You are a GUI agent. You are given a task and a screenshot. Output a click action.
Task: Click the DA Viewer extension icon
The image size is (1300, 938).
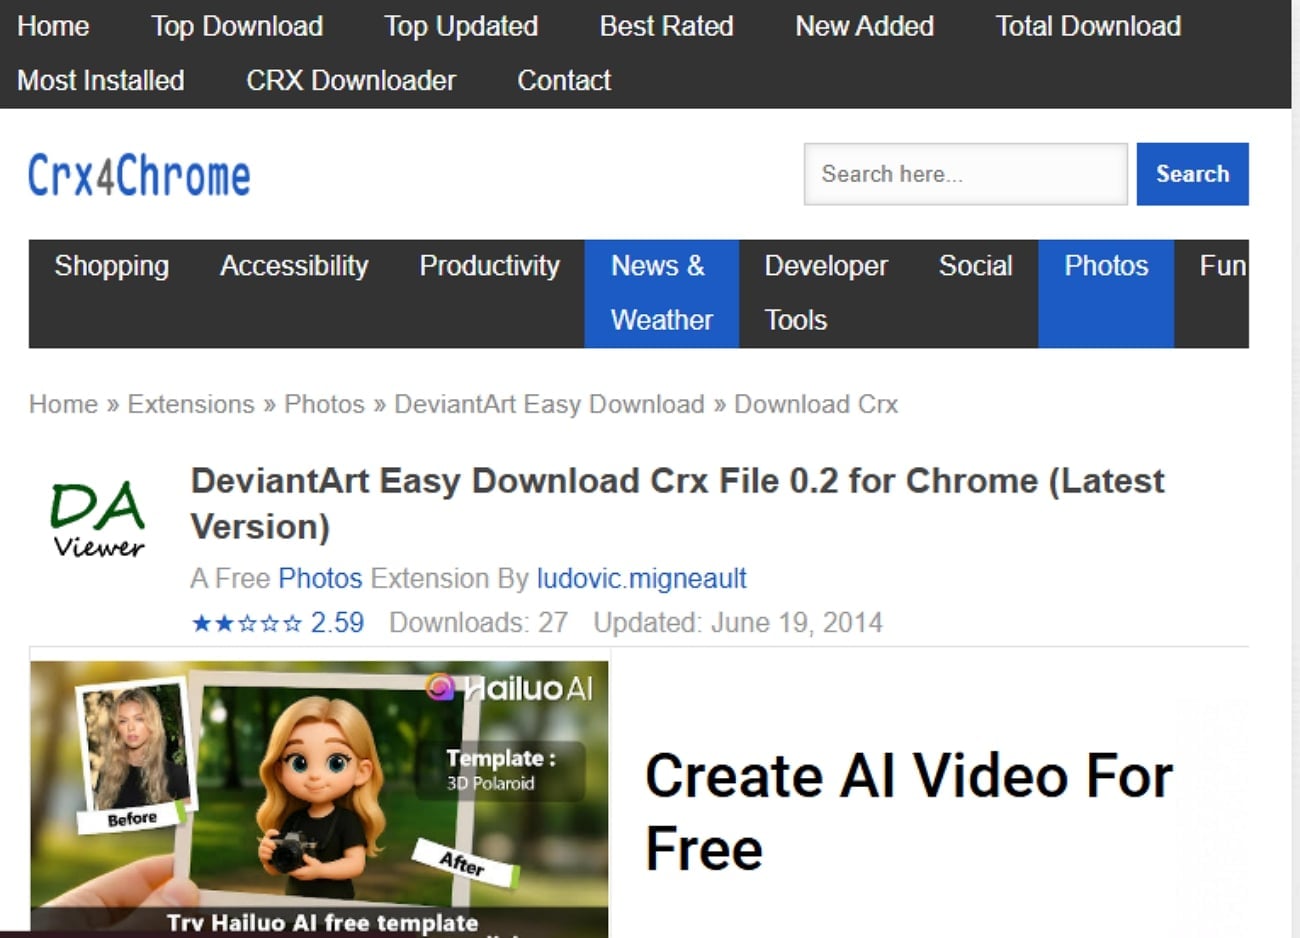[x=95, y=518]
